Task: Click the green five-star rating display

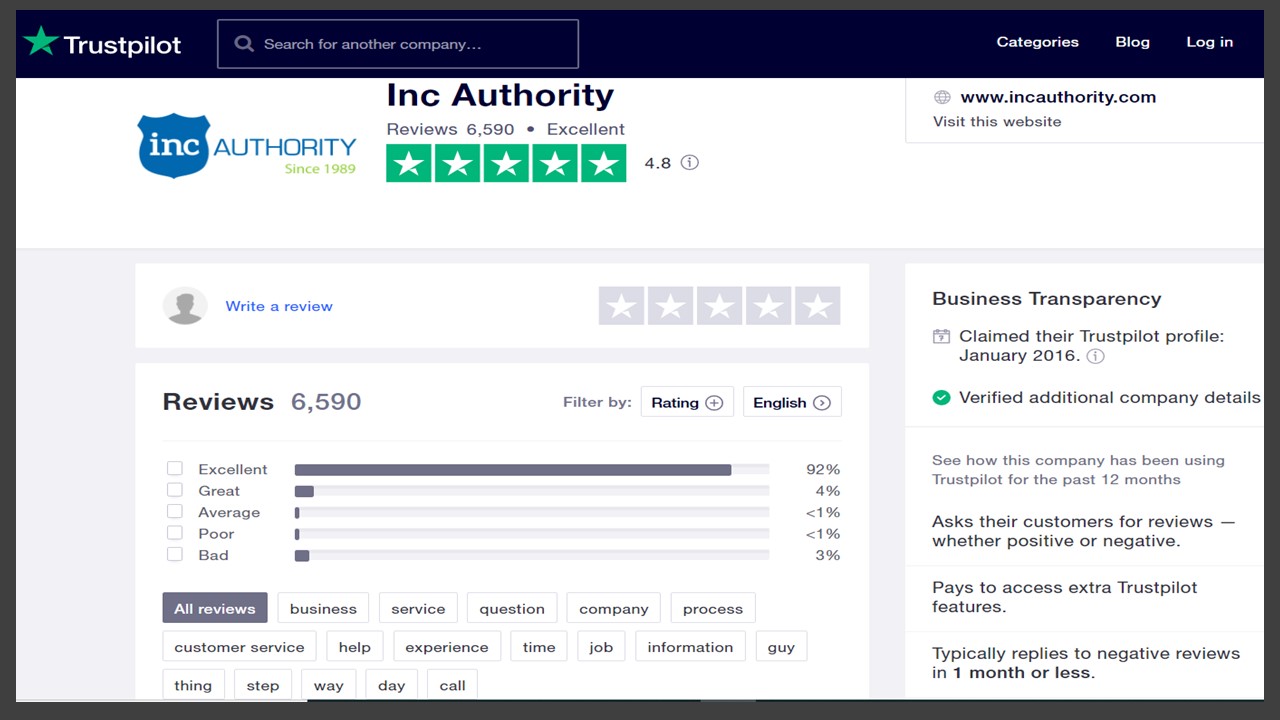Action: click(506, 163)
